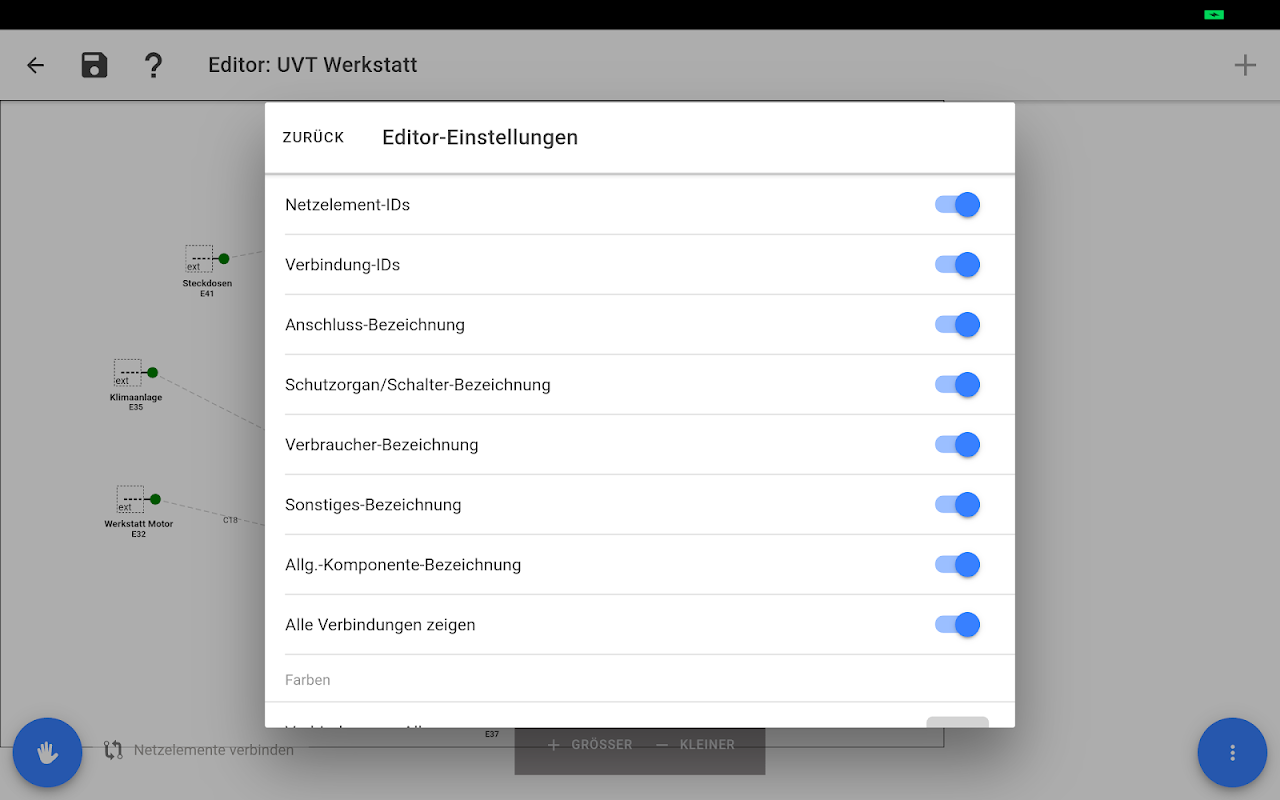Turn off Schutzorgan/Schalter-Bezeichnung switch
Image resolution: width=1280 pixels, height=800 pixels.
[957, 385]
